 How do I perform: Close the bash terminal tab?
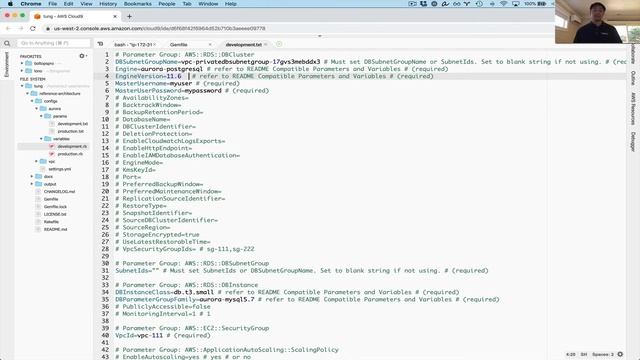(155, 44)
